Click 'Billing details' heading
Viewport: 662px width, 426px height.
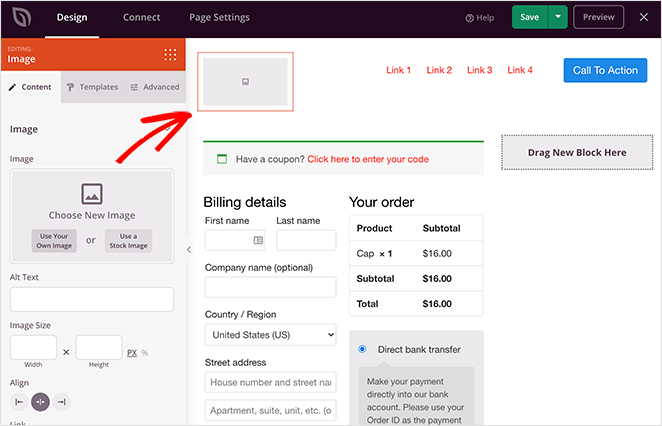point(244,202)
